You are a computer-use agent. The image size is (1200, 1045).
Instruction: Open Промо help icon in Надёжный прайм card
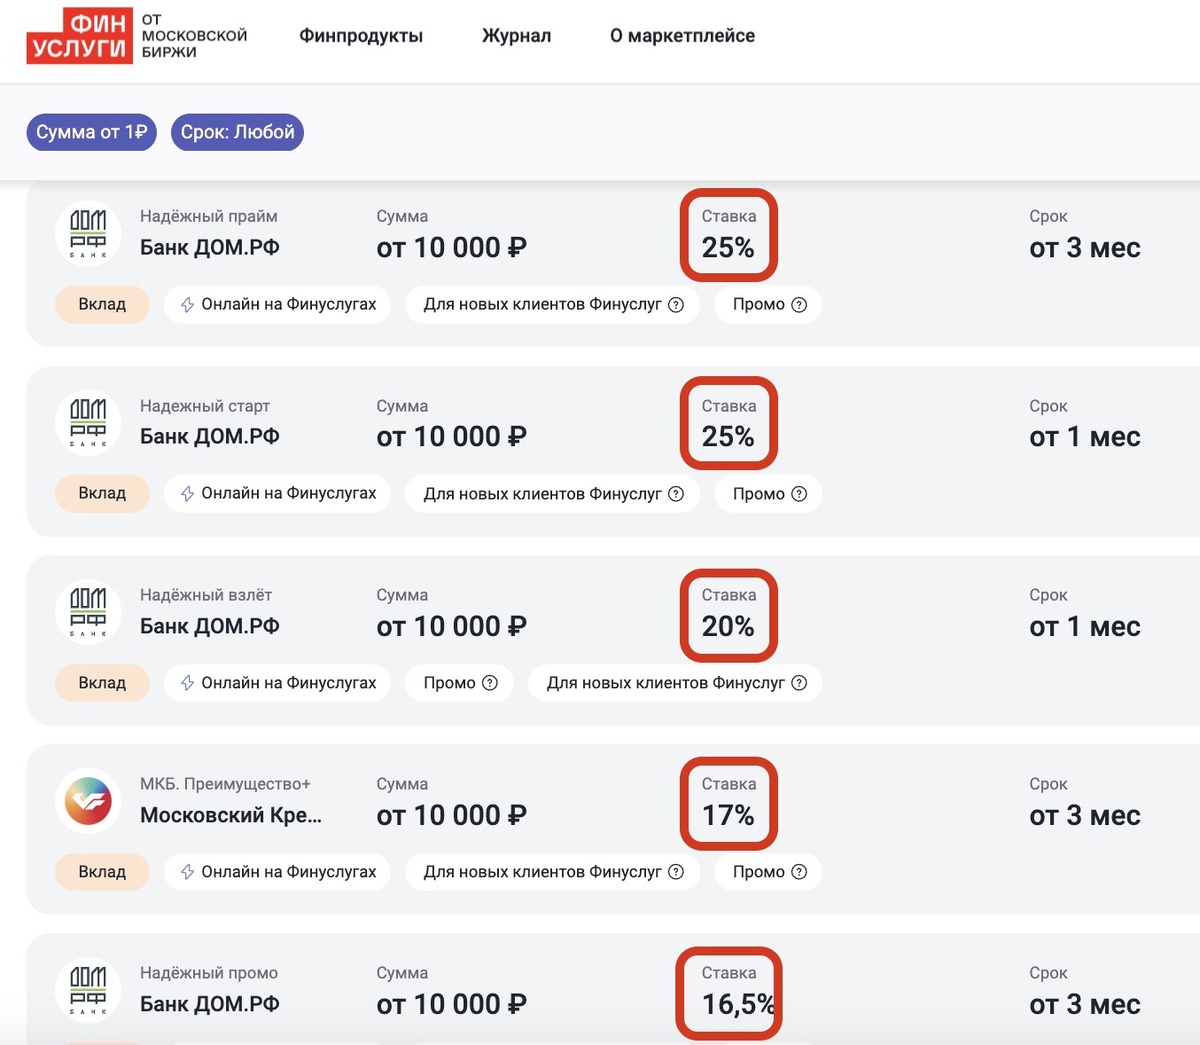pos(799,305)
